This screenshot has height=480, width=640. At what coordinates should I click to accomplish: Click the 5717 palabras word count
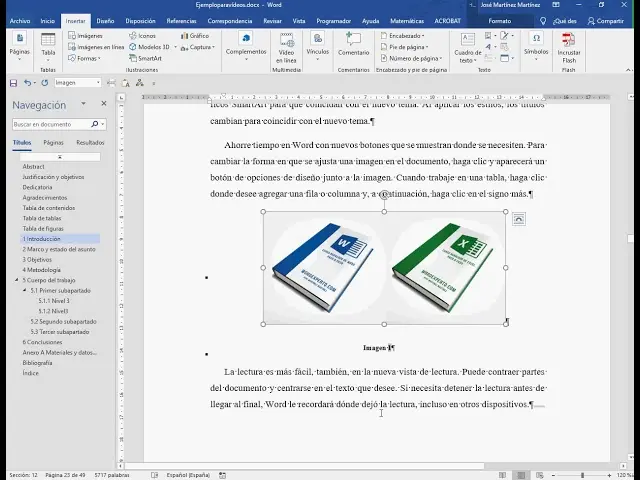pos(111,475)
